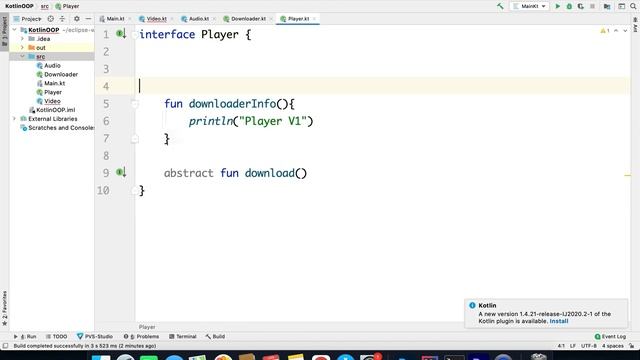Image resolution: width=640 pixels, height=360 pixels.
Task: Open Project Structure icon in toolbar
Action: tap(607, 6)
